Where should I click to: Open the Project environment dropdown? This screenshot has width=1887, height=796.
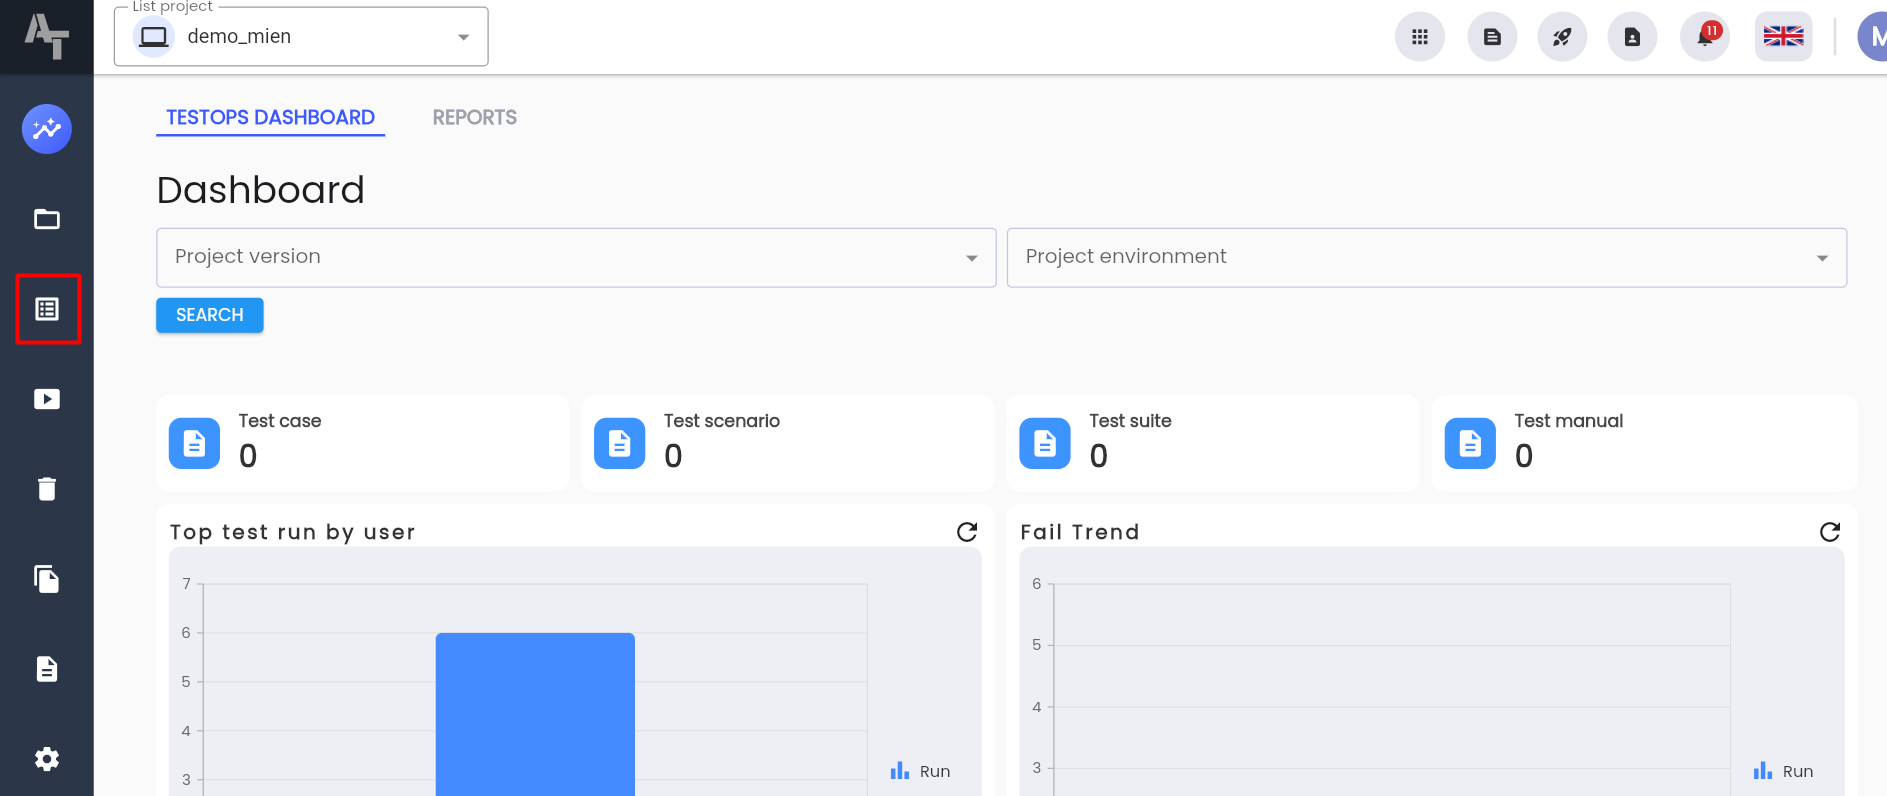1427,258
